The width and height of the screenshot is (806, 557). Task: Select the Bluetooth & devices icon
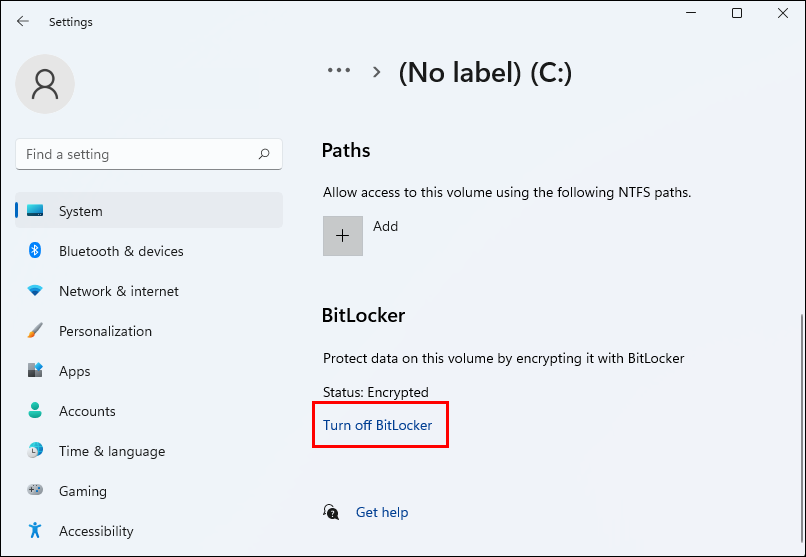coord(35,251)
